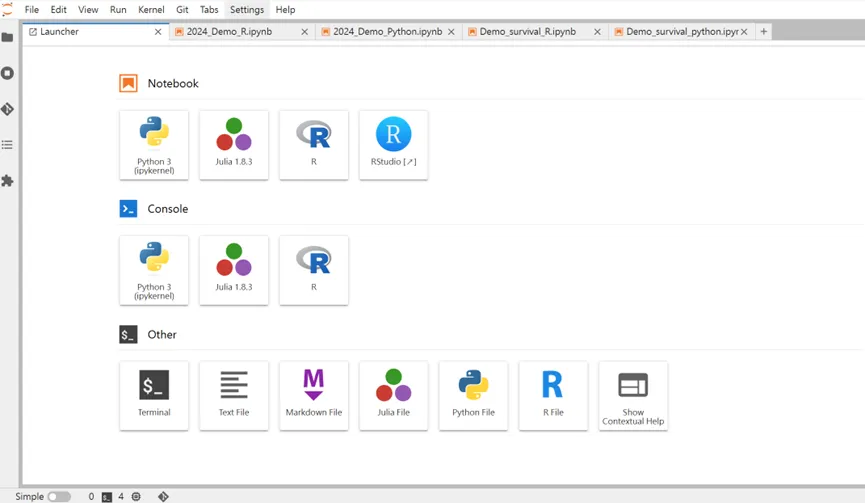
Task: Open the File menu
Action: click(31, 9)
